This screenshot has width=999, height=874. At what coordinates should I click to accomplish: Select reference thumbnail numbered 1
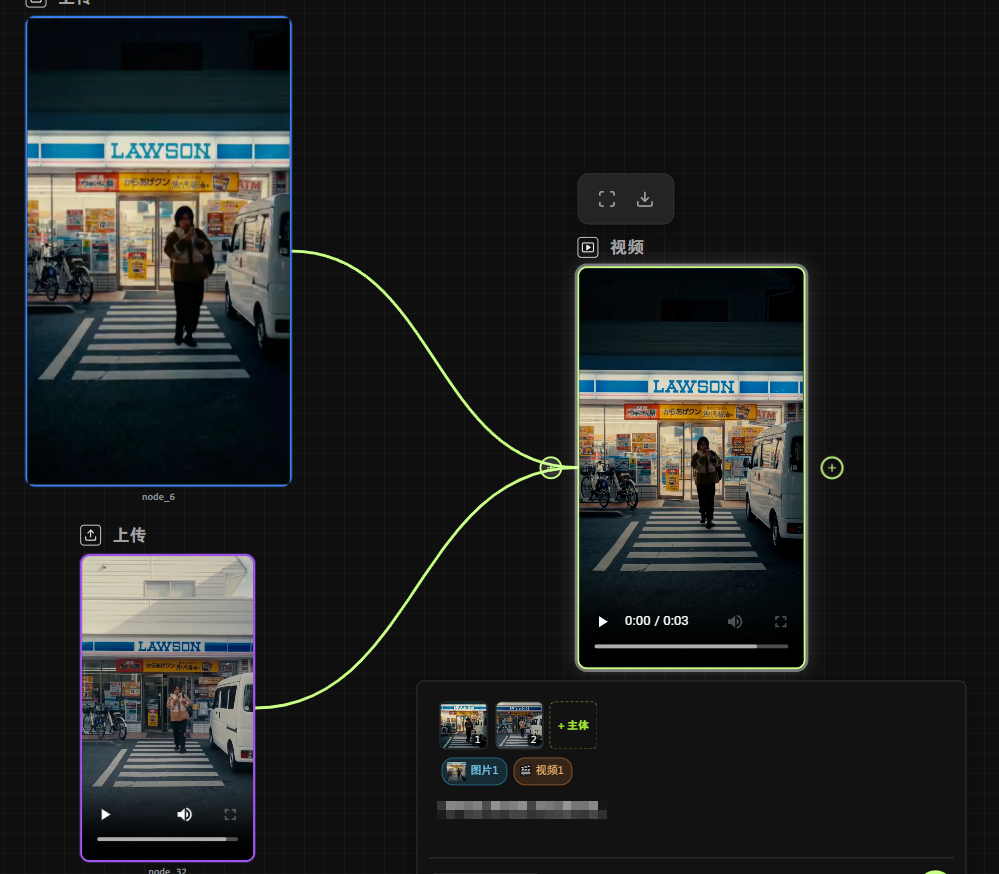[x=463, y=725]
